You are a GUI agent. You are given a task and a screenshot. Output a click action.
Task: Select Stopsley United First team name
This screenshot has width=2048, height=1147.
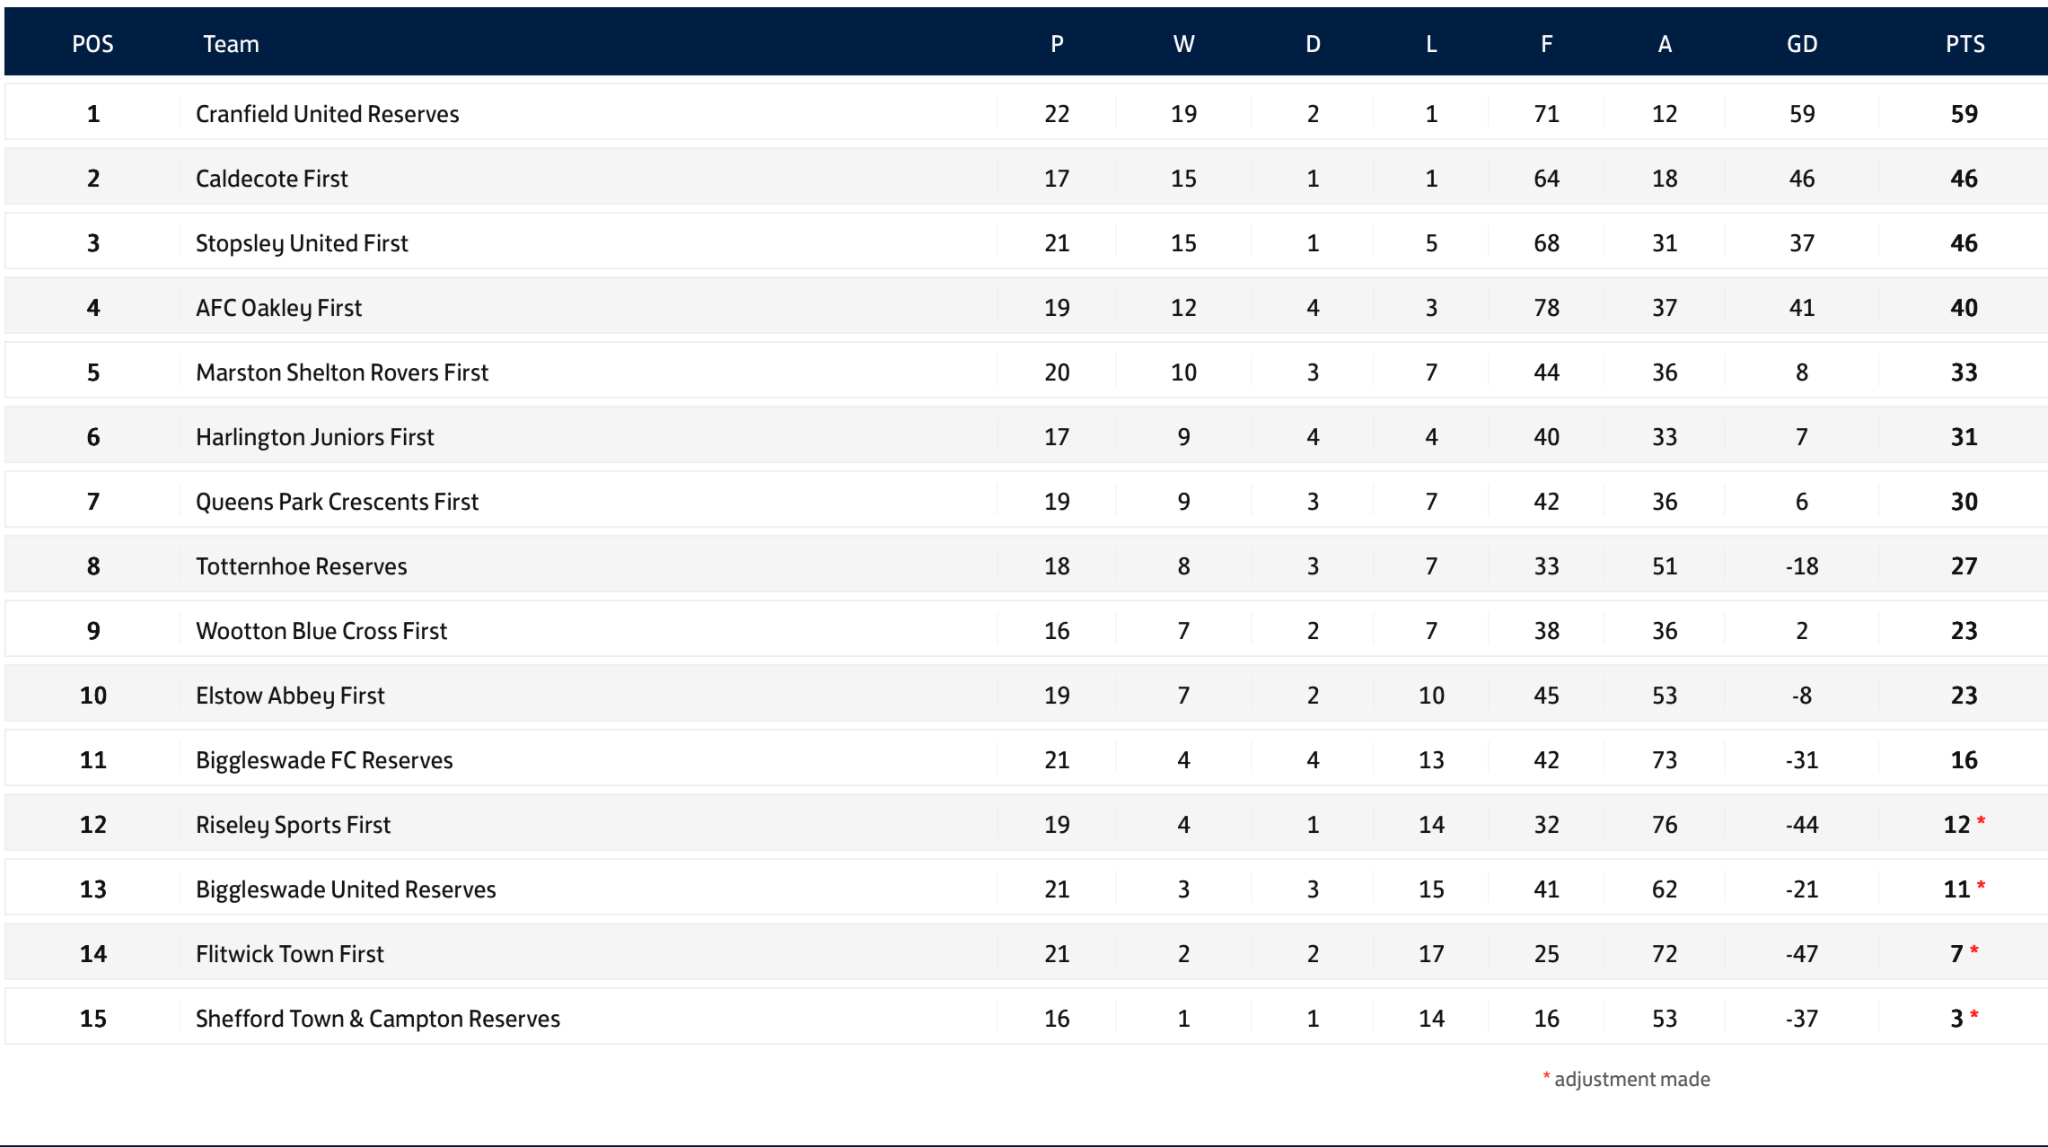tap(302, 243)
